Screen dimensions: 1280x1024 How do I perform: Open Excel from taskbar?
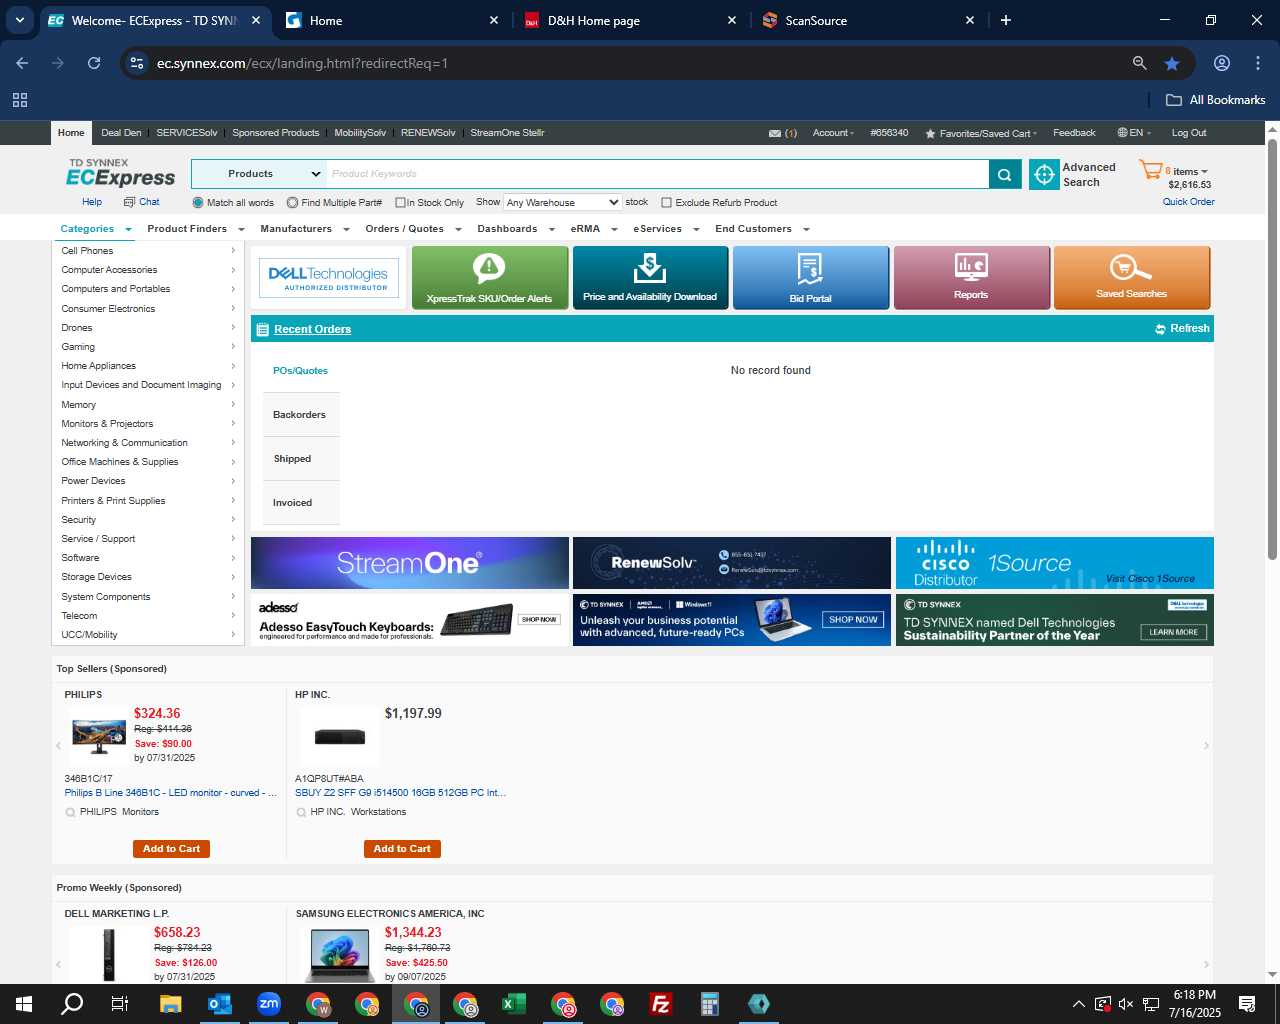point(514,1004)
